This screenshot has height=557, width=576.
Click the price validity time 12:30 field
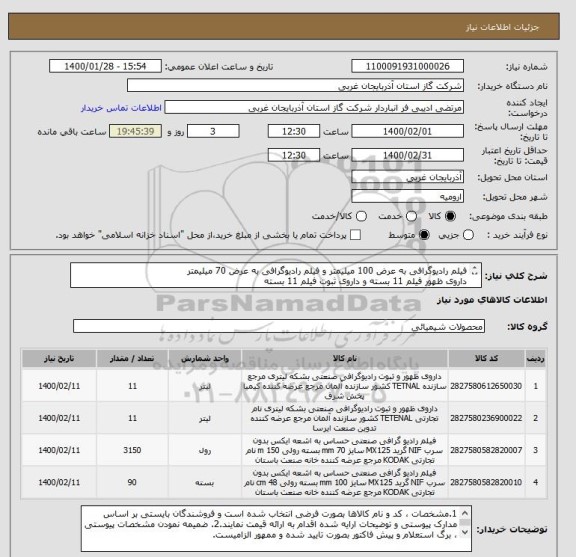(294, 155)
